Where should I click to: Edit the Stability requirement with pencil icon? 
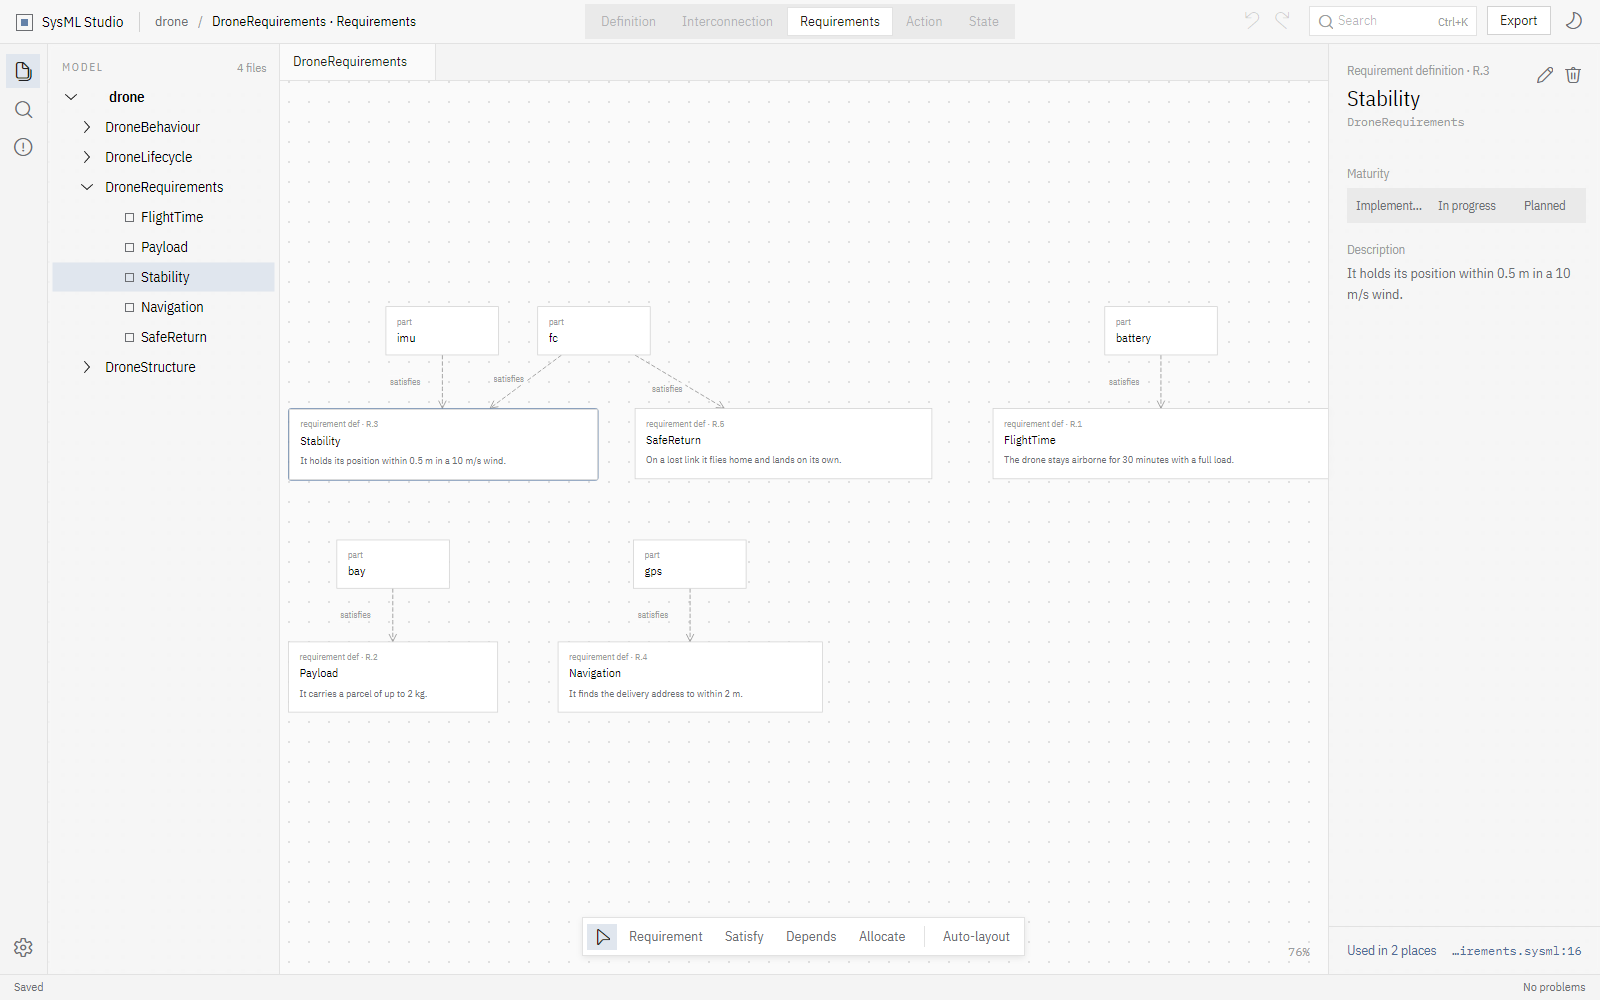(1545, 75)
